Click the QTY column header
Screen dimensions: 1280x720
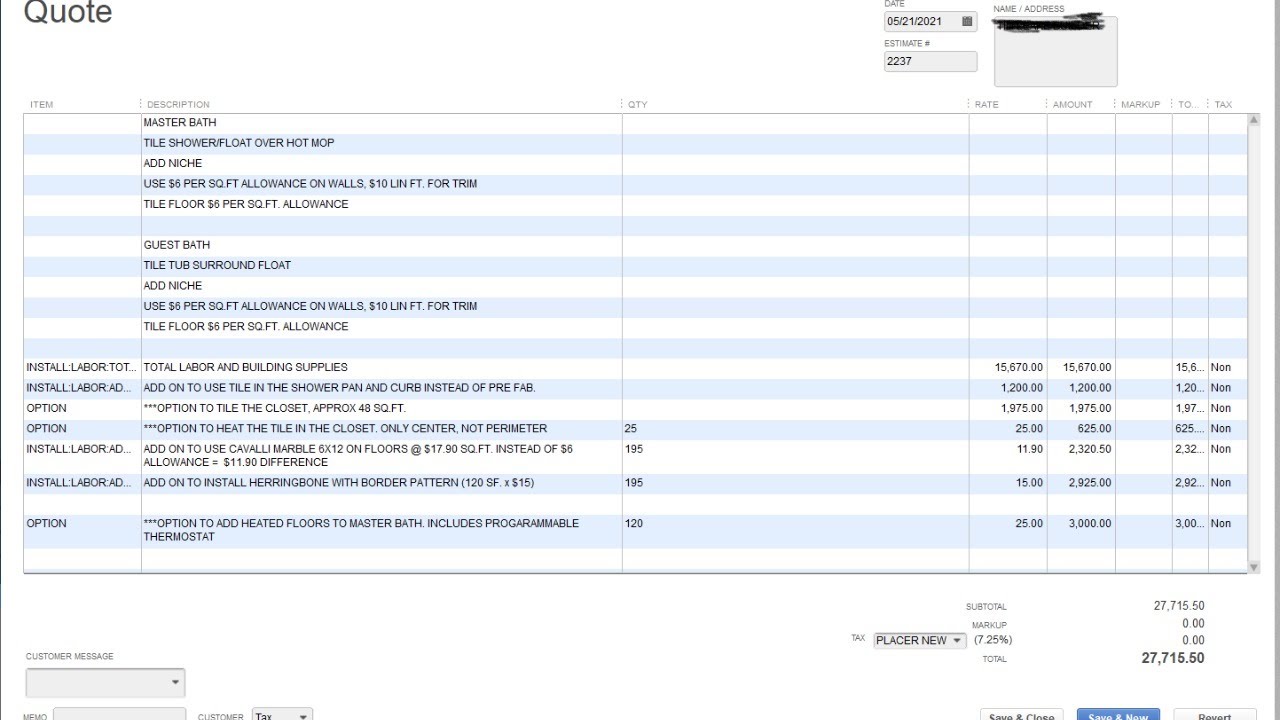point(638,104)
